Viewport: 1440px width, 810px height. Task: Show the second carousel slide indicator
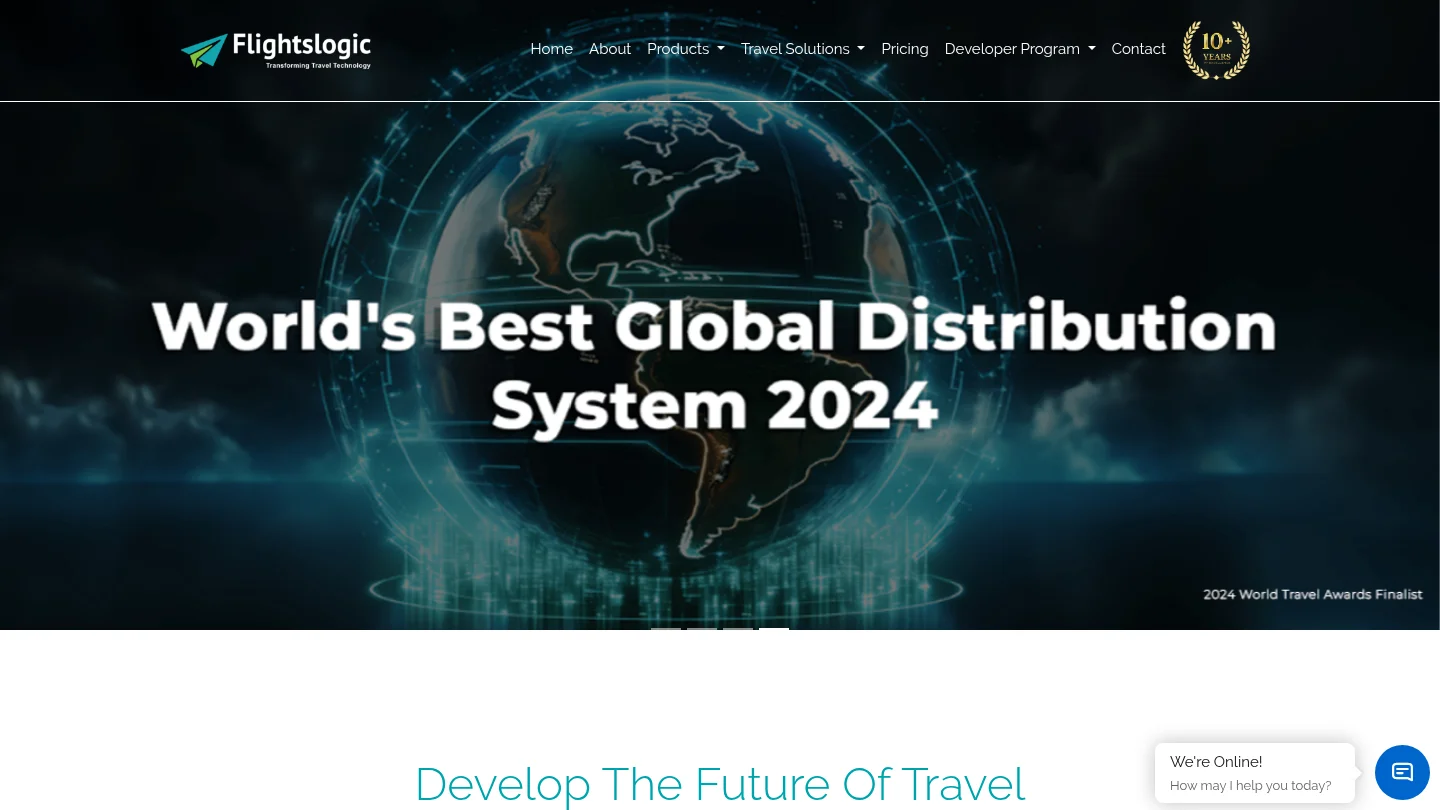pyautogui.click(x=702, y=629)
